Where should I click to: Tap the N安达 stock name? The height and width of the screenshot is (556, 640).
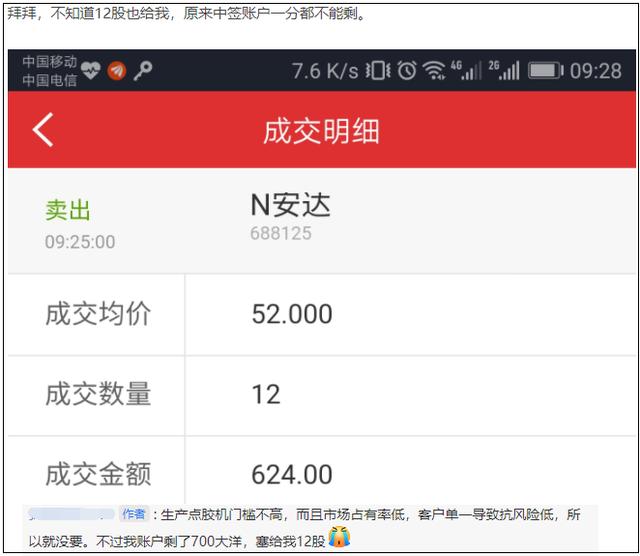tap(290, 205)
